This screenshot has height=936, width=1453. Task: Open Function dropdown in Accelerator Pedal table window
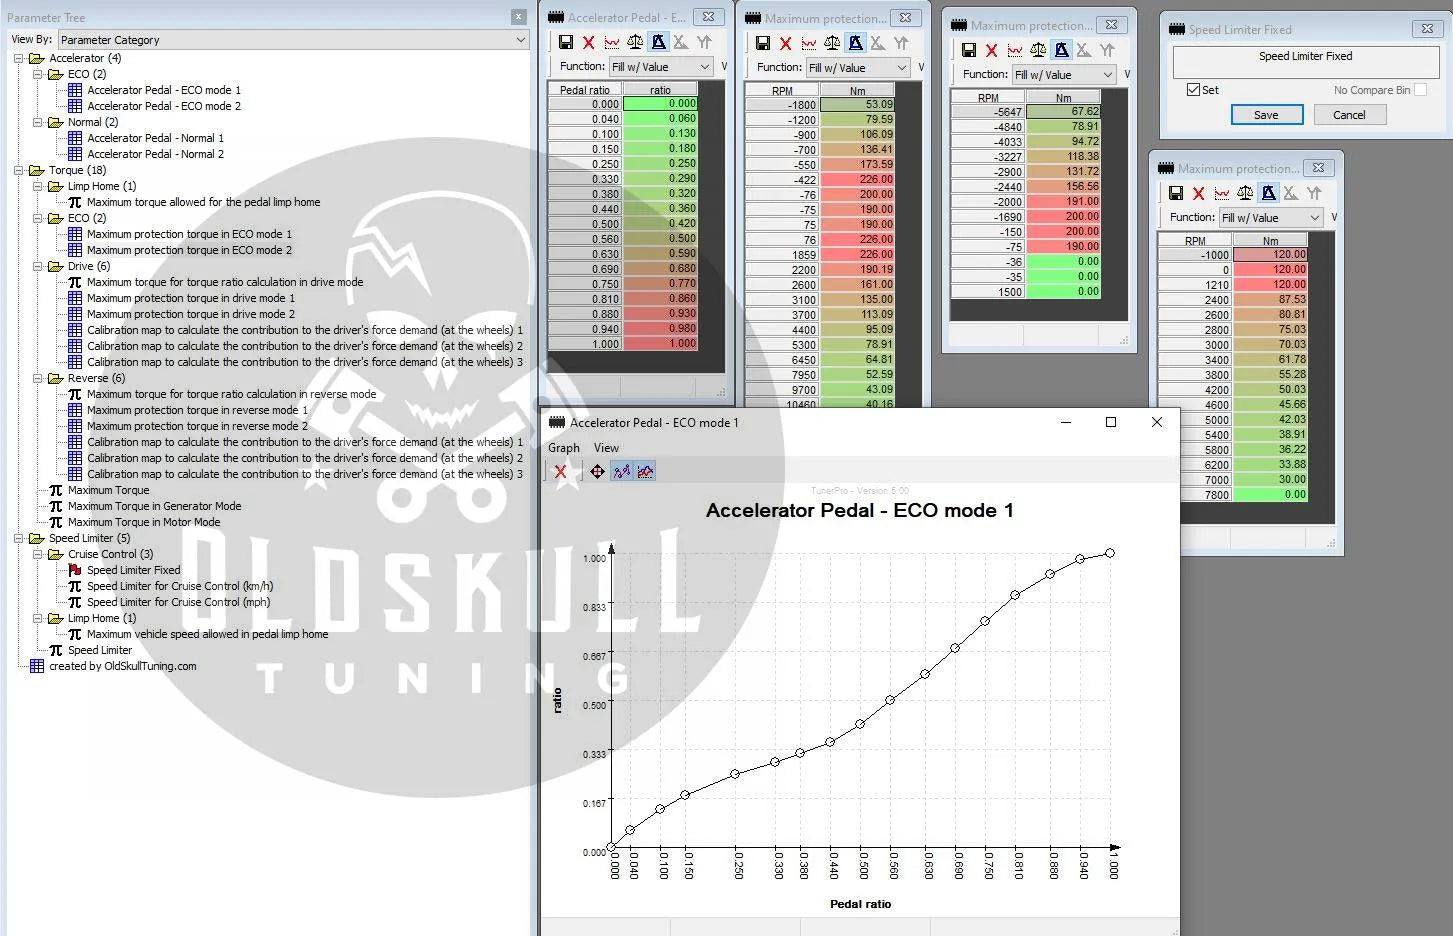point(660,67)
